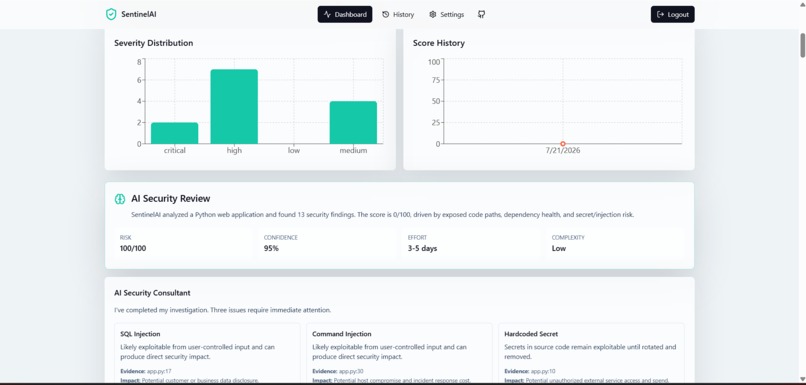This screenshot has width=806, height=385.
Task: Click the 'Three issues require immediate attention' sentence
Action: click(270, 310)
